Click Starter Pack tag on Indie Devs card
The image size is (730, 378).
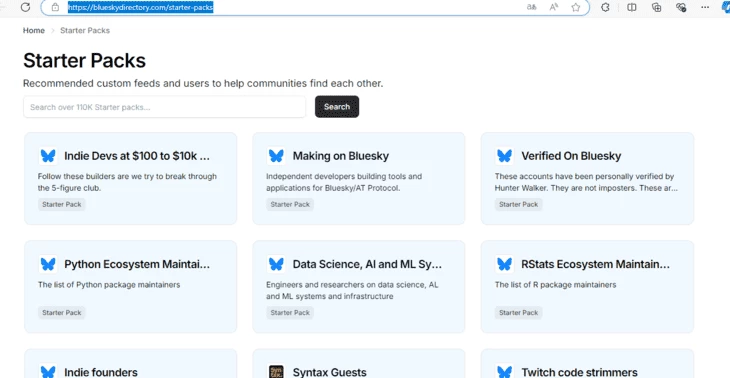tap(61, 204)
